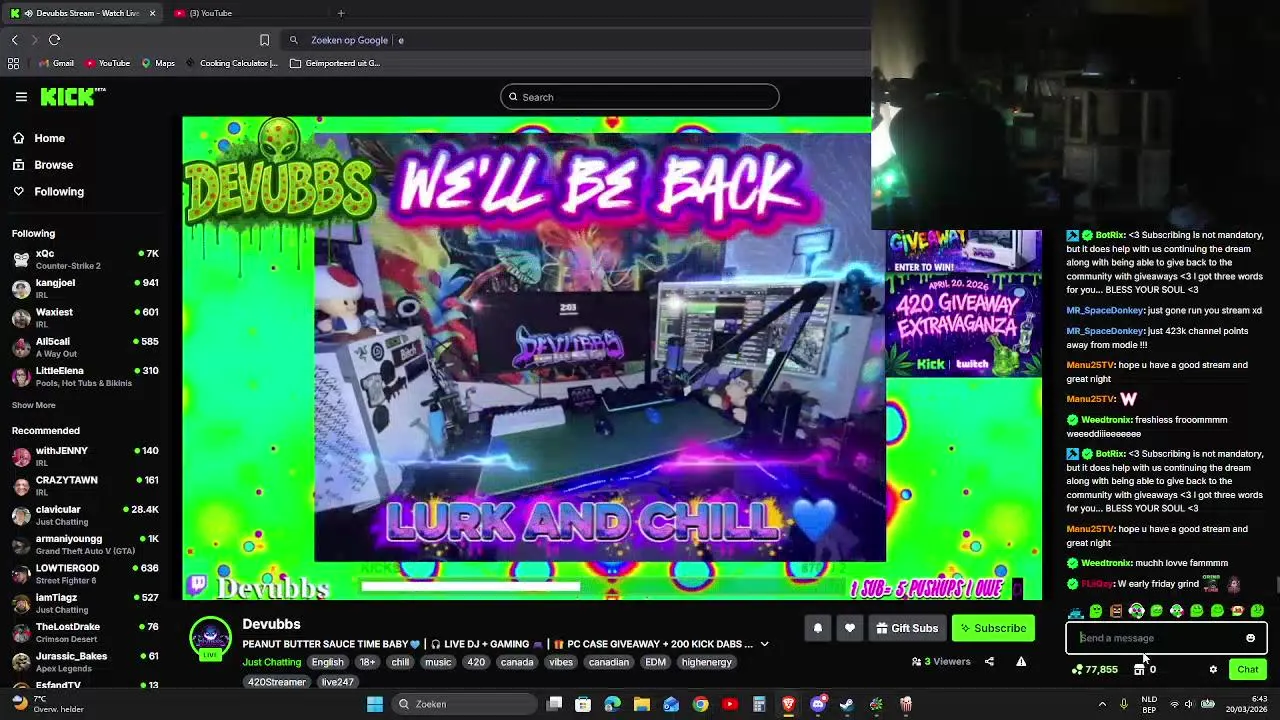Viewport: 1280px width, 720px height.
Task: Show hidden system tray icons
Action: 1103,704
